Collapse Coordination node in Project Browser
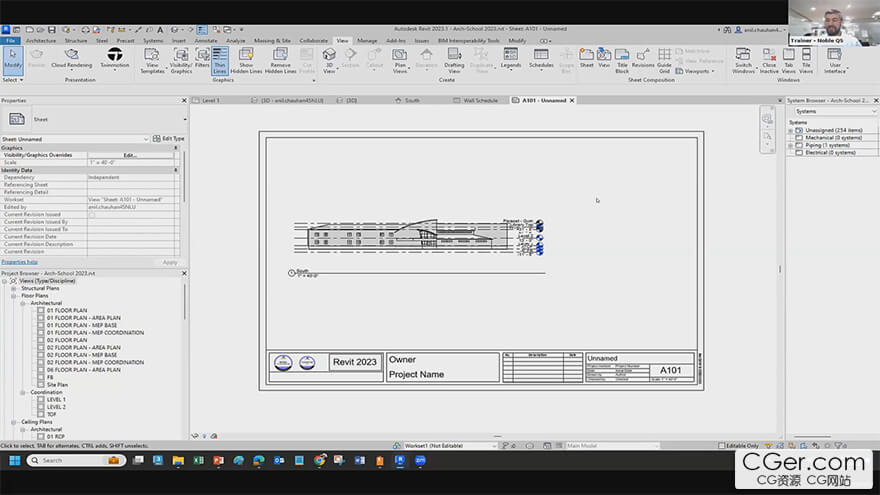Viewport: 880px width, 495px height. click(22, 392)
